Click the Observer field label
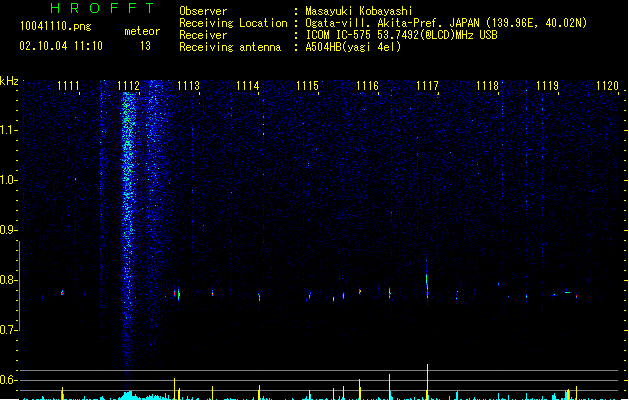629x400 pixels. 203,11
